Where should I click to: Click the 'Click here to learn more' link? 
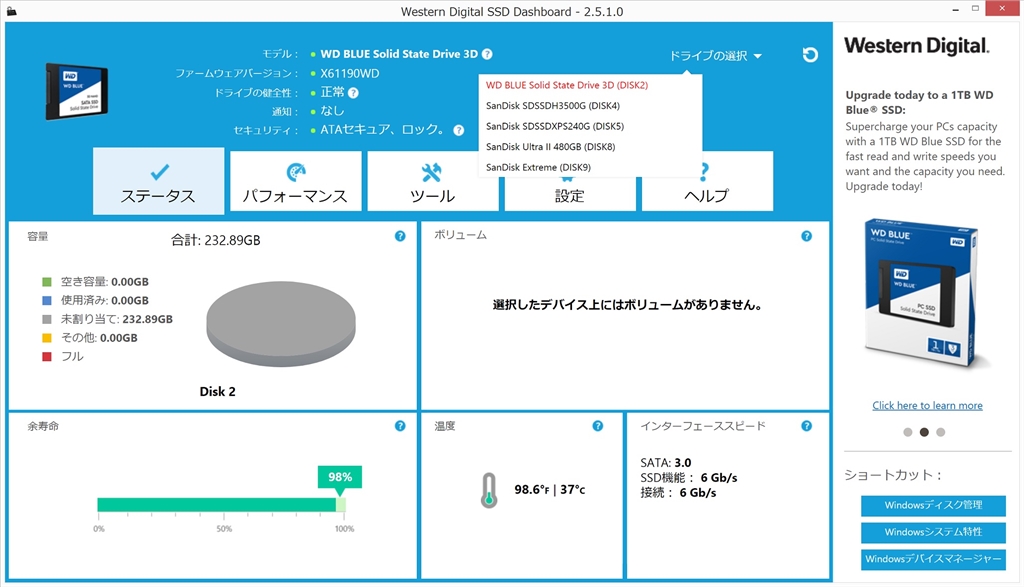click(x=927, y=405)
